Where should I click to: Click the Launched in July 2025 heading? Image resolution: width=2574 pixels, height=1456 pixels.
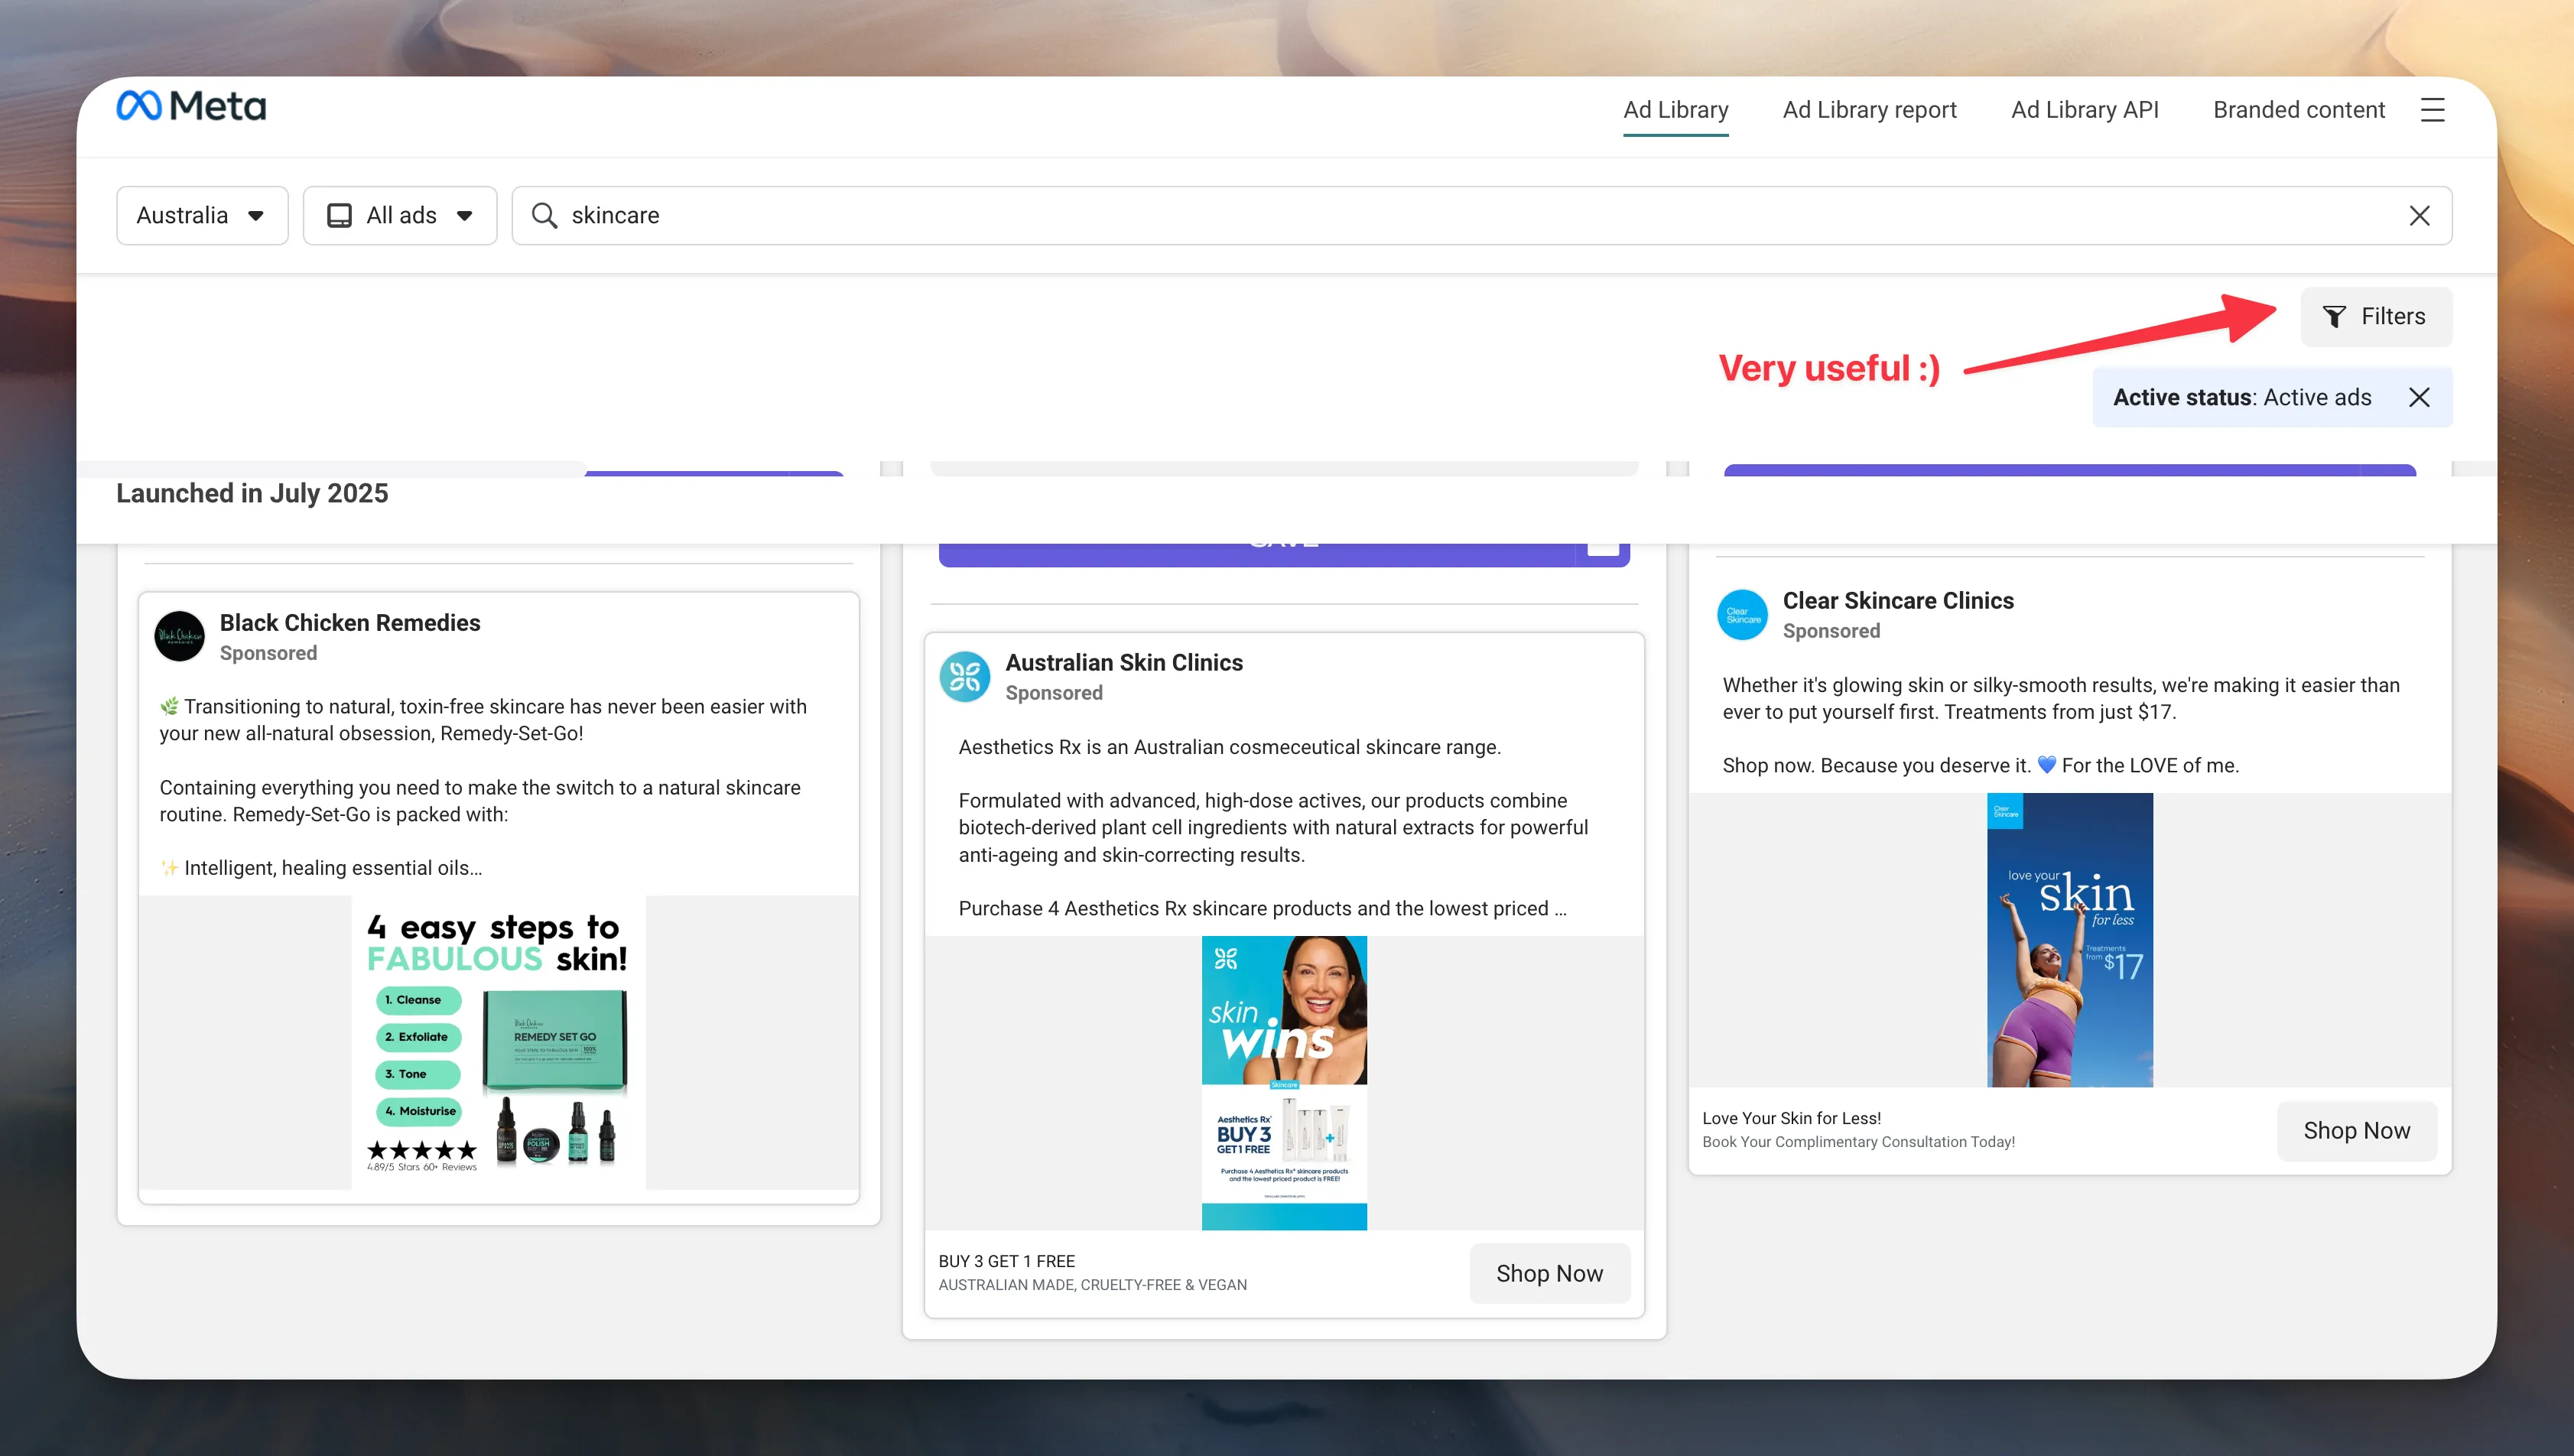[x=252, y=493]
